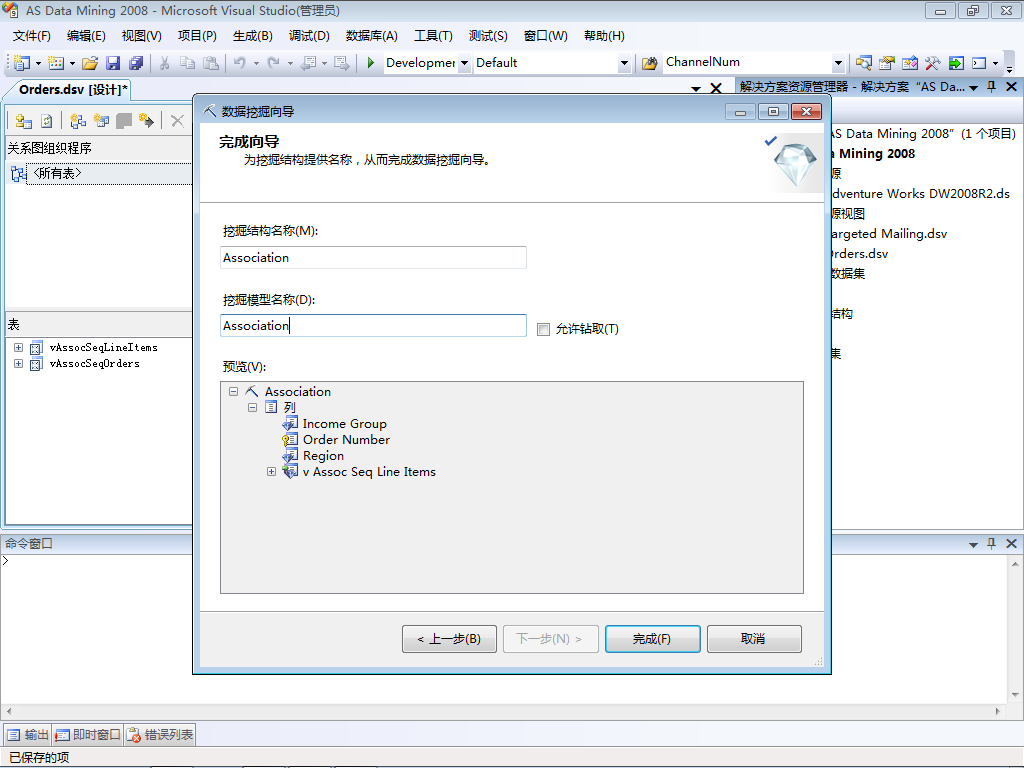This screenshot has width=1024, height=768.
Task: Click the green Start Debugging arrow
Action: tap(370, 63)
